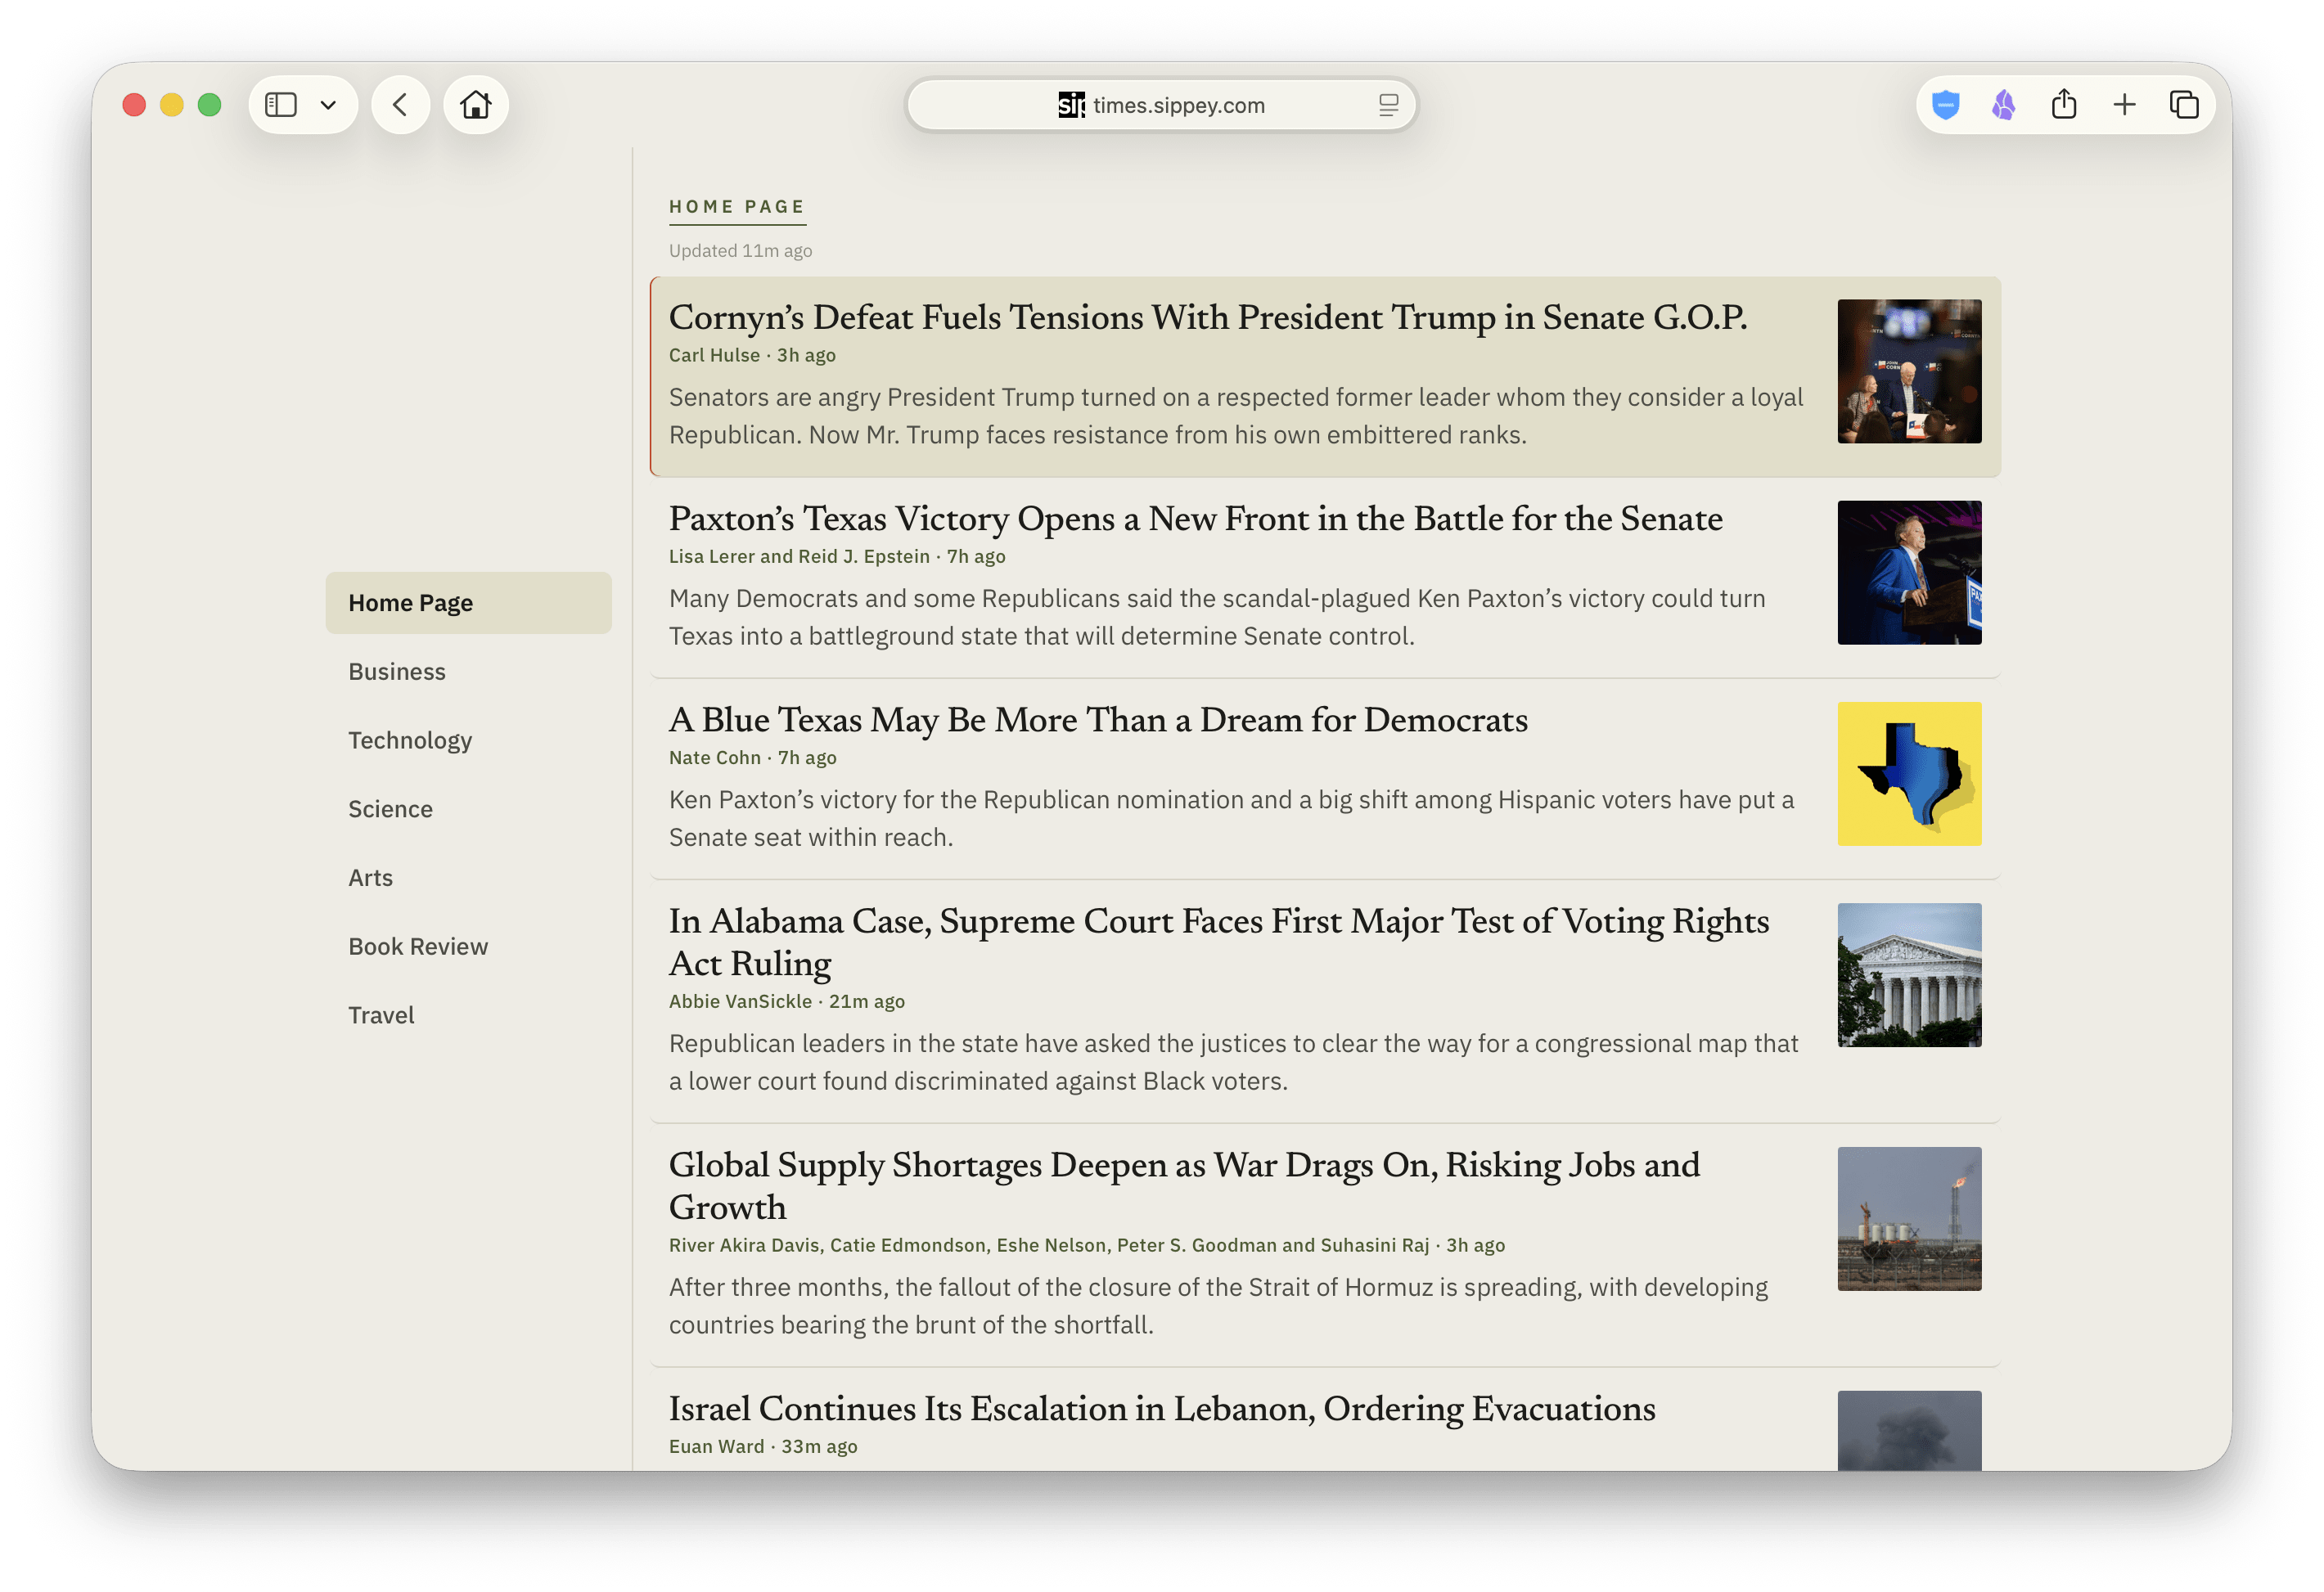The image size is (2324, 1592).
Task: Click summary 'Senators are angry President Trump'
Action: click(1236, 417)
